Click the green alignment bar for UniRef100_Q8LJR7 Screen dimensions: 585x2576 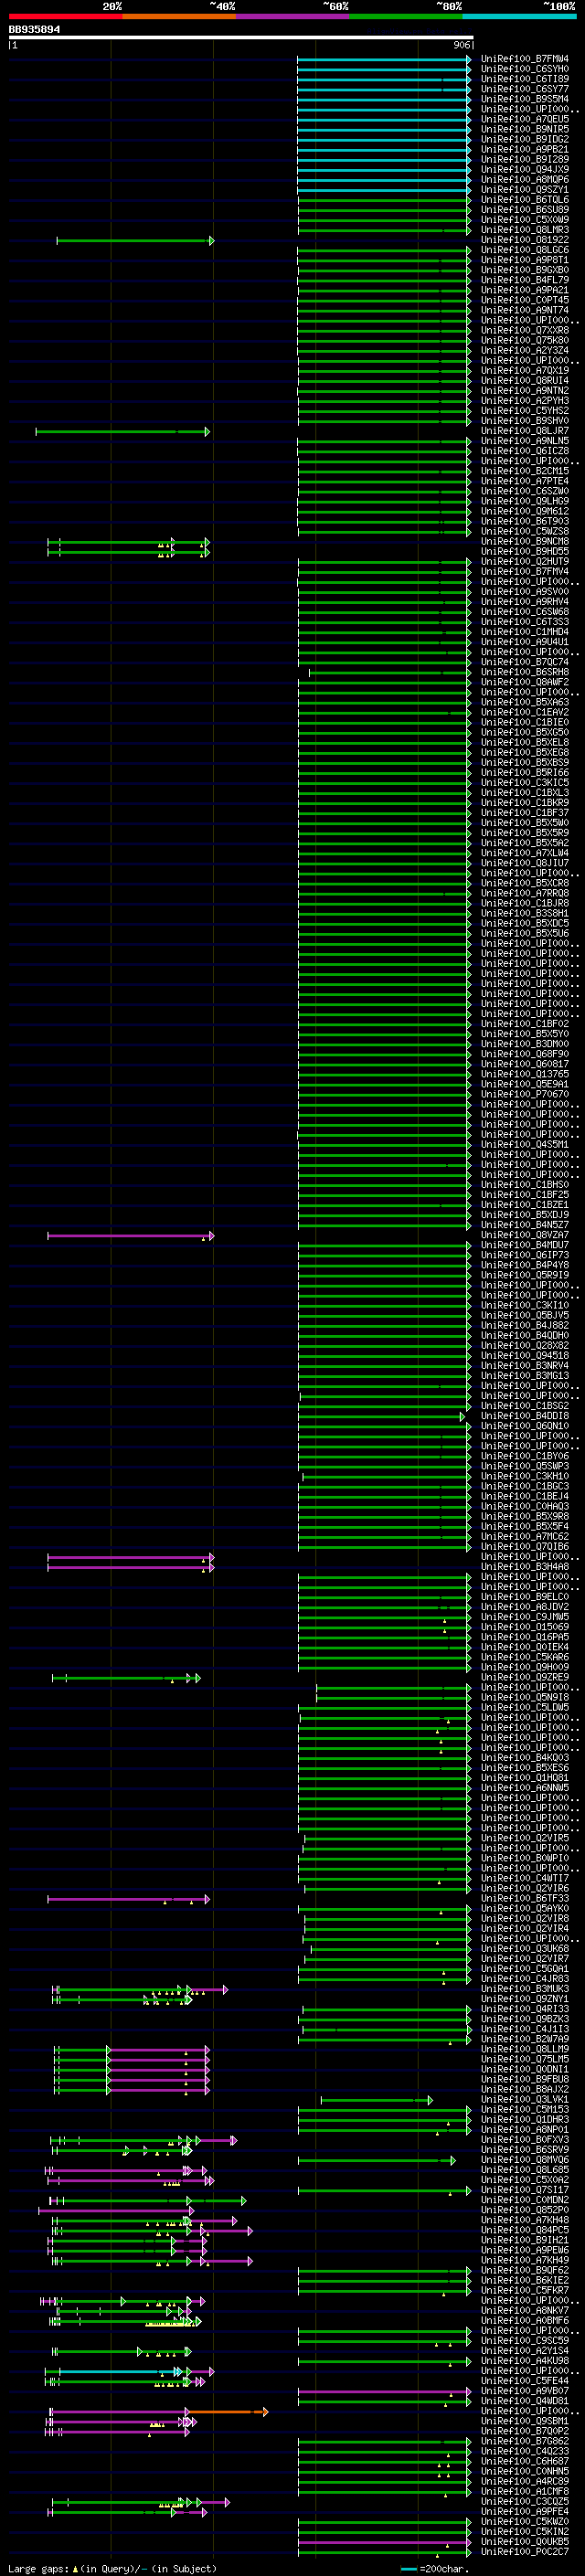123,432
